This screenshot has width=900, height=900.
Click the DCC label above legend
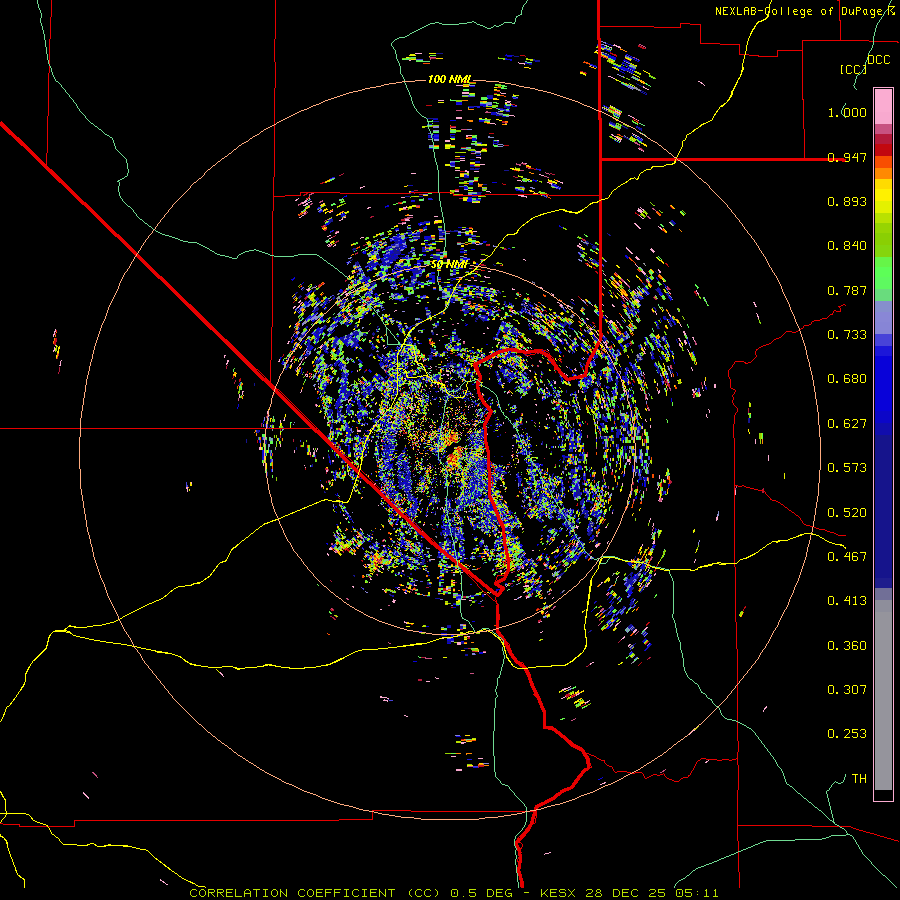click(x=879, y=60)
